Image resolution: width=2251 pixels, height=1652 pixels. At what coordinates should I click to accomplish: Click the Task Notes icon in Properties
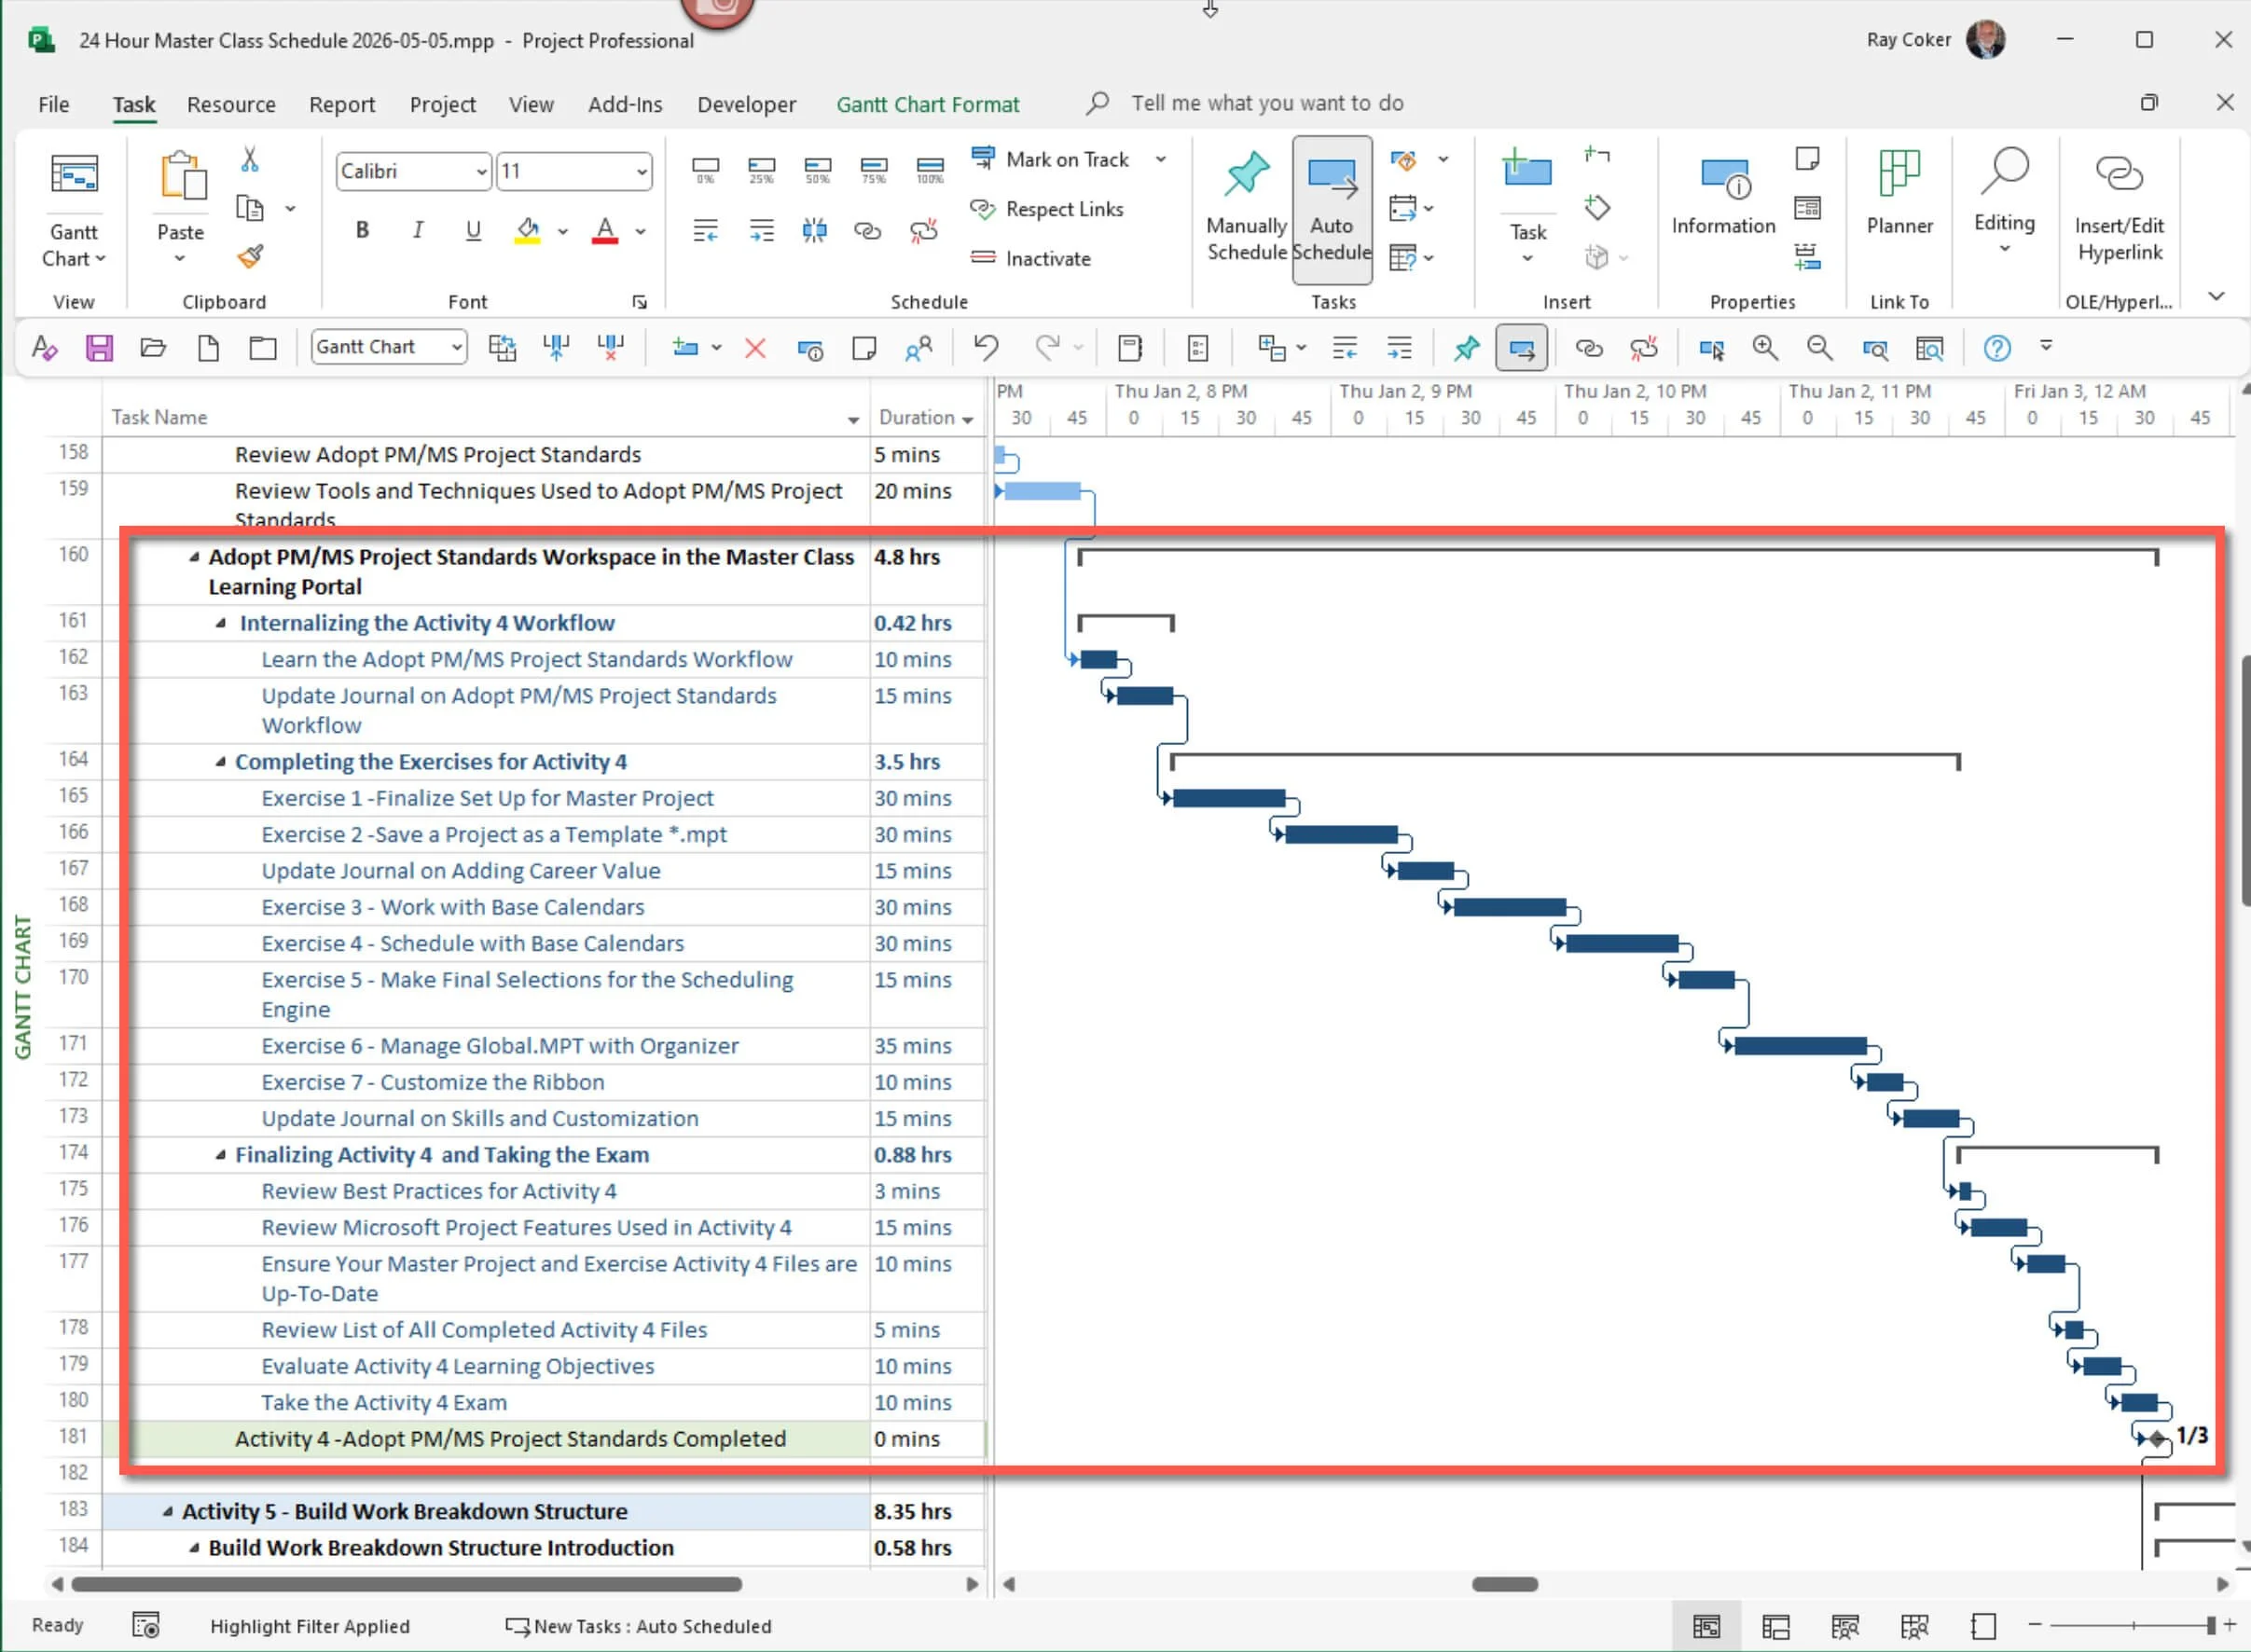pos(1807,158)
